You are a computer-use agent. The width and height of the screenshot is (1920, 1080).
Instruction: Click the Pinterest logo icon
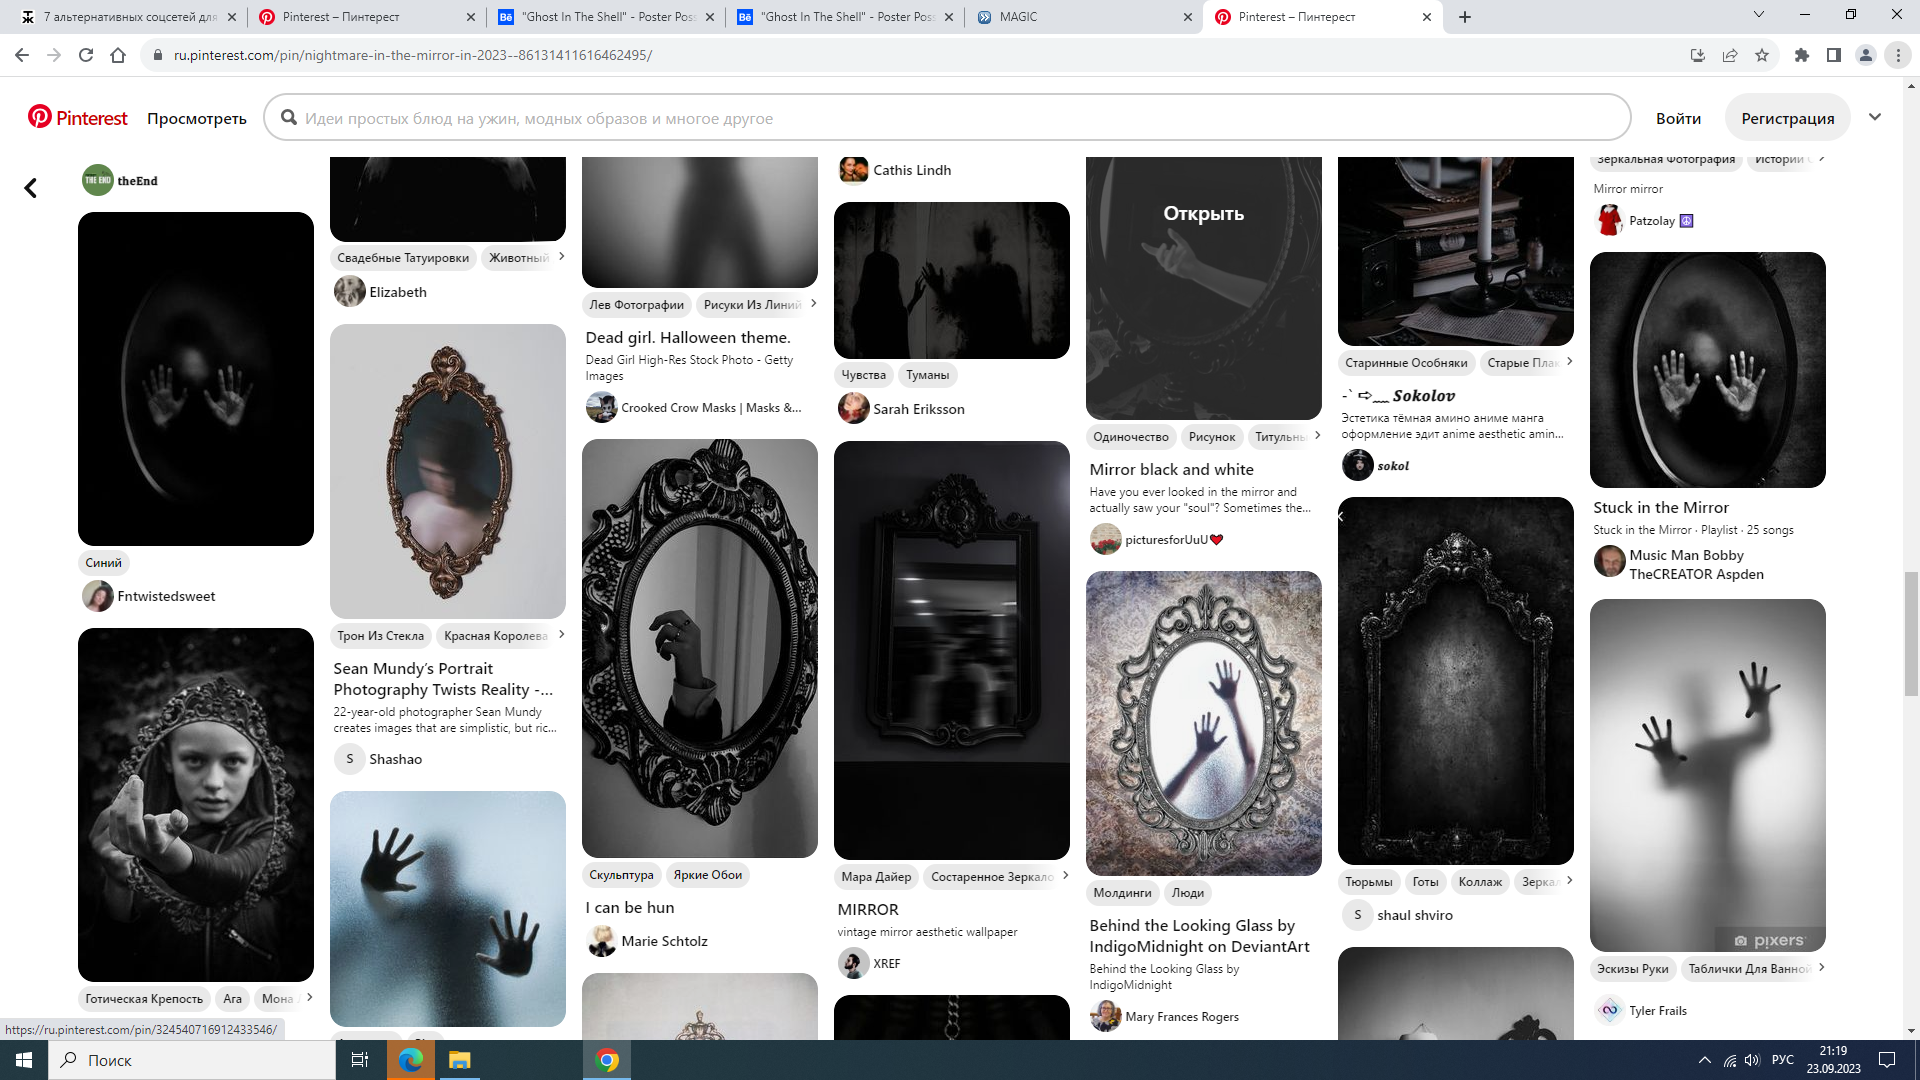(40, 117)
